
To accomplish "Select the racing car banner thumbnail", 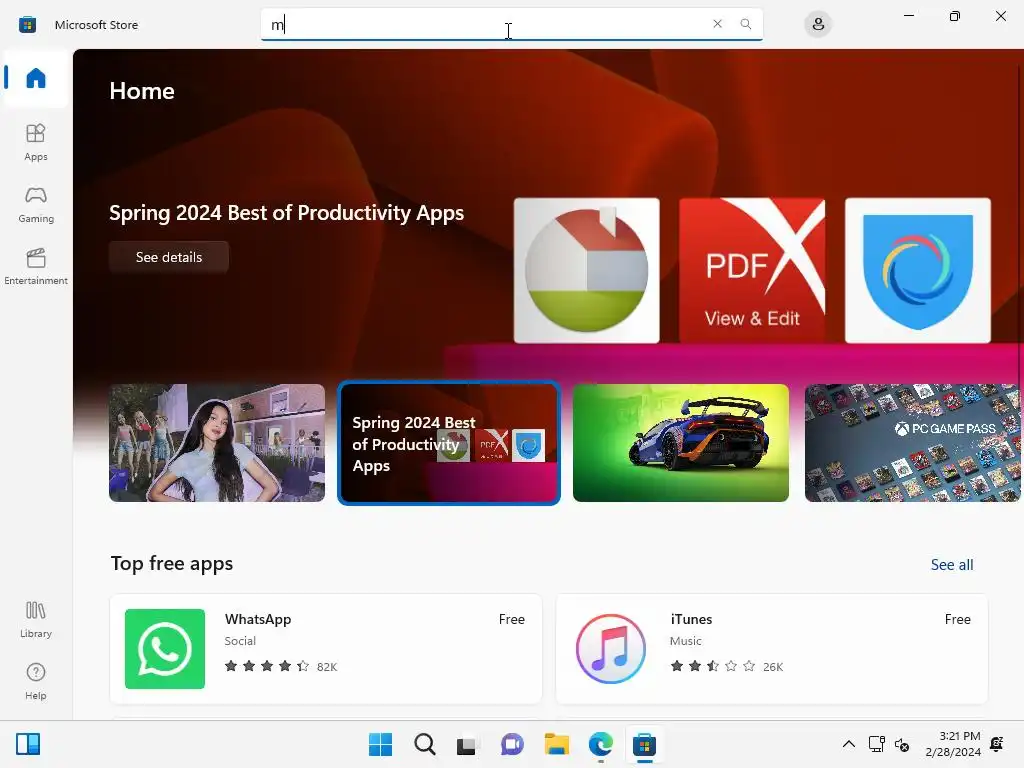I will 680,443.
